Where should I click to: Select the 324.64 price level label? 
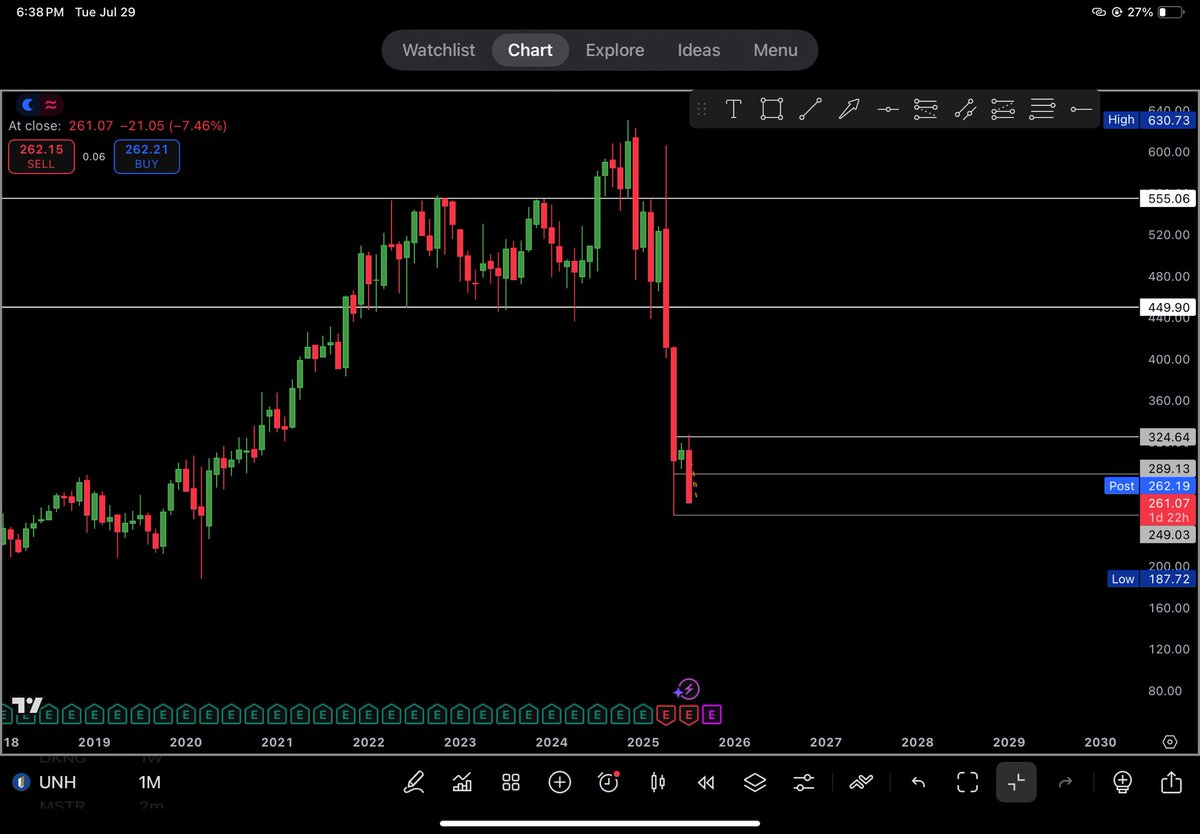(1168, 437)
